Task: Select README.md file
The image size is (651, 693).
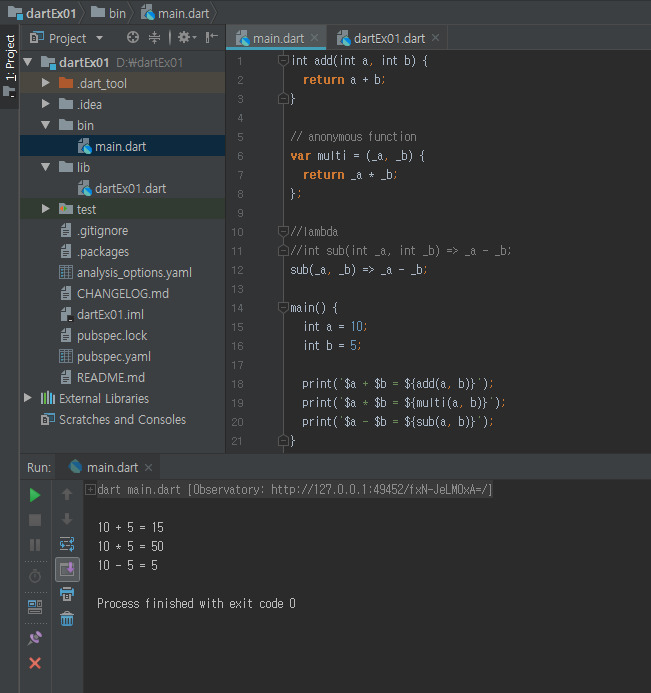Action: (x=122, y=377)
